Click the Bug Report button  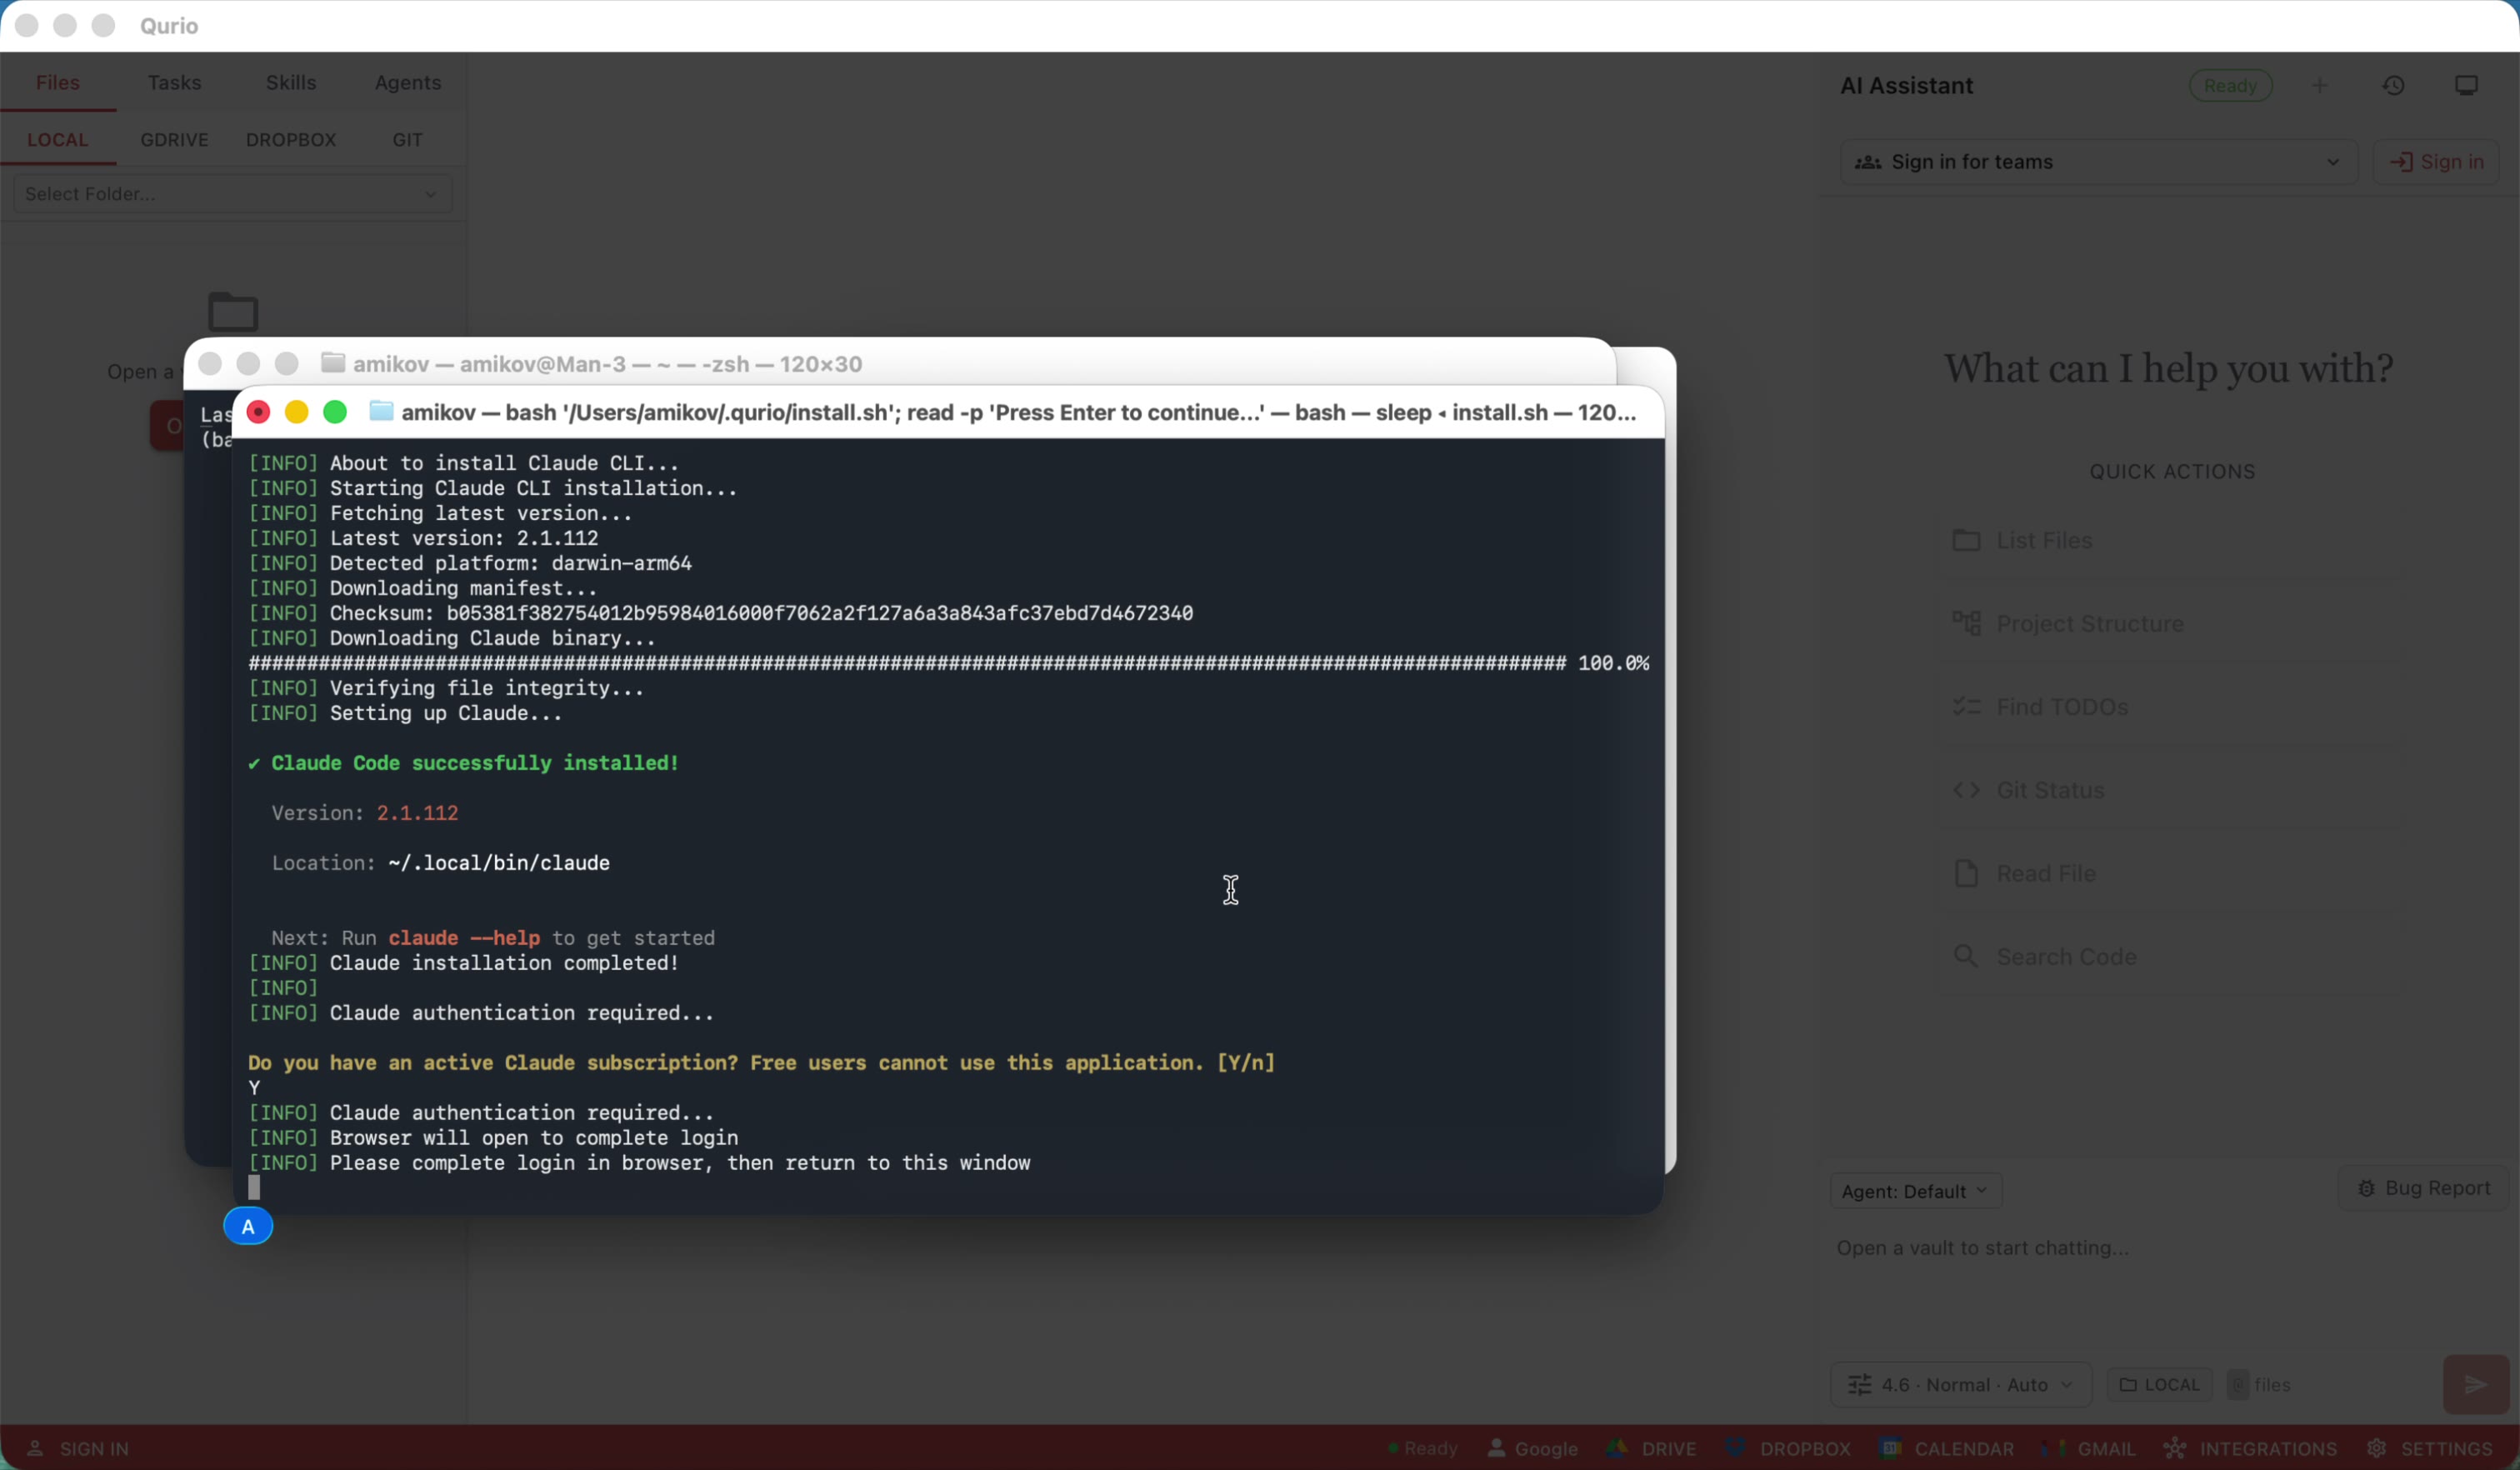click(x=2424, y=1188)
